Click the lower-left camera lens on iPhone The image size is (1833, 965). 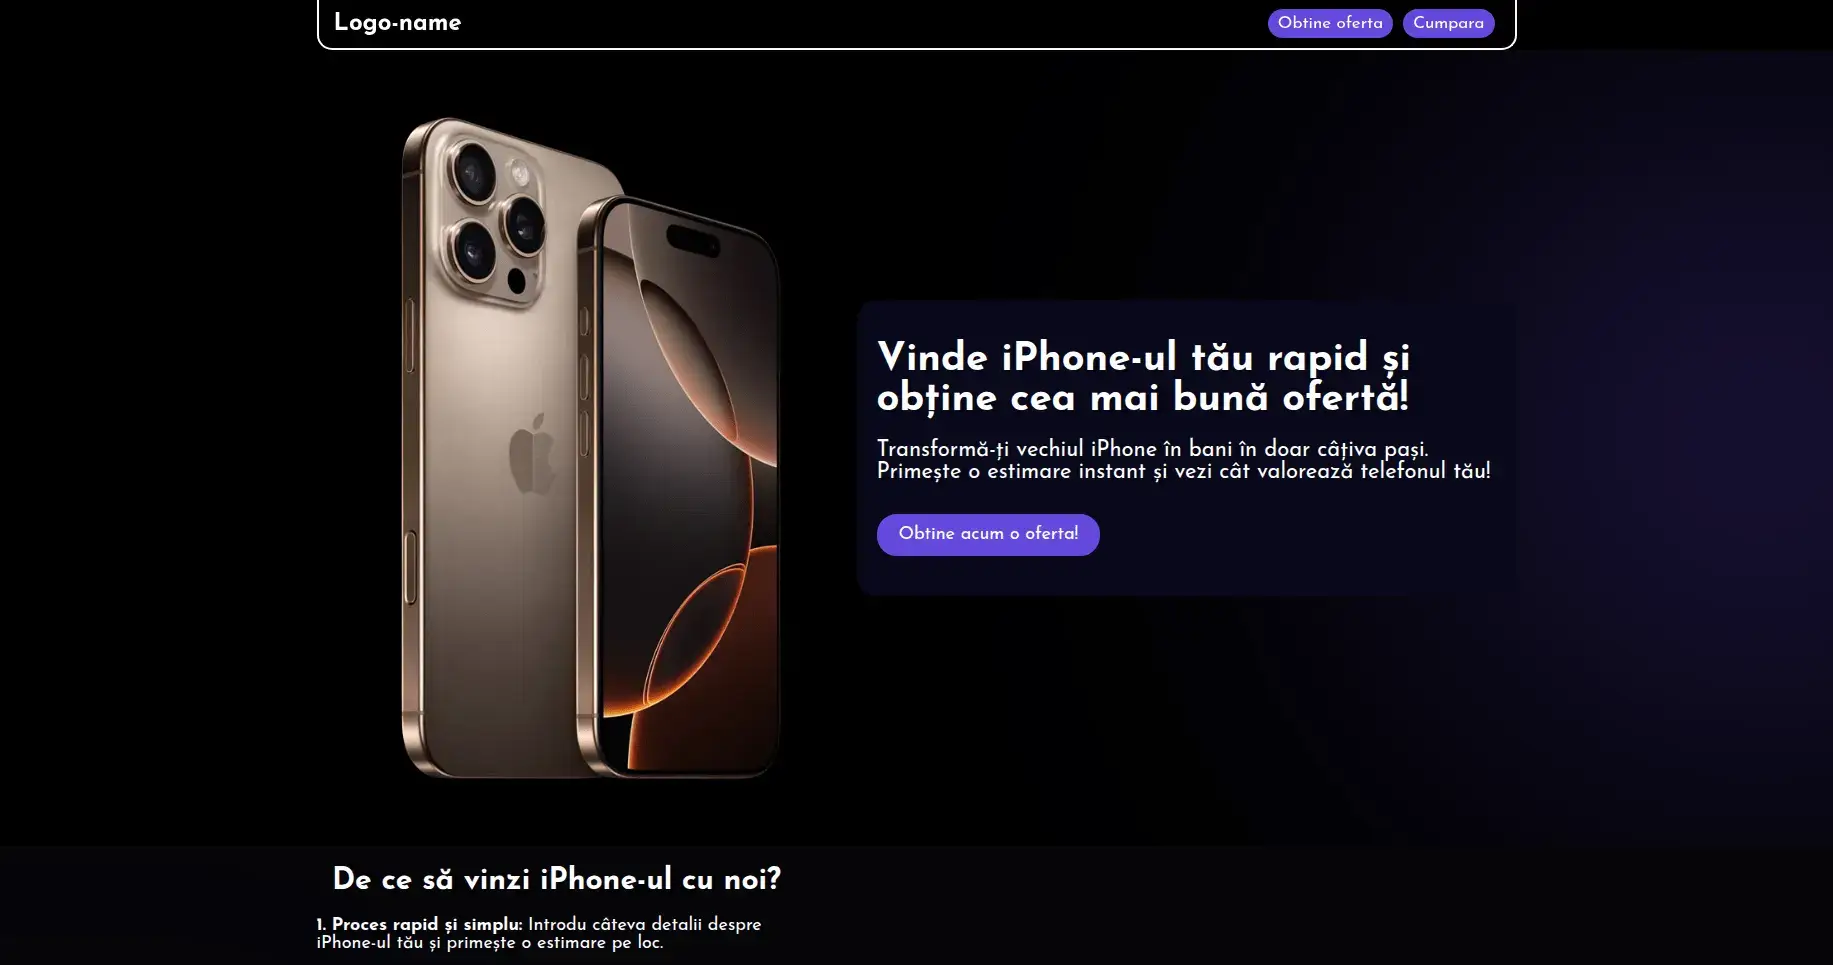coord(473,251)
